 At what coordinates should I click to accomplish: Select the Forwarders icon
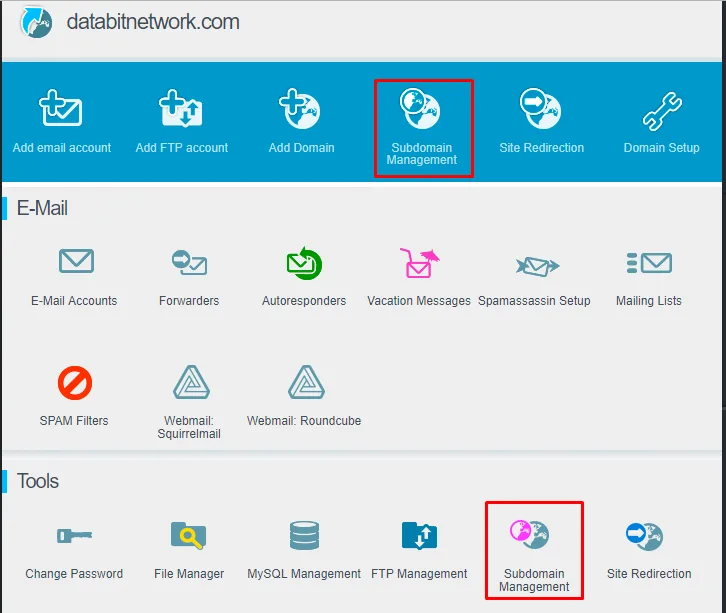click(188, 263)
